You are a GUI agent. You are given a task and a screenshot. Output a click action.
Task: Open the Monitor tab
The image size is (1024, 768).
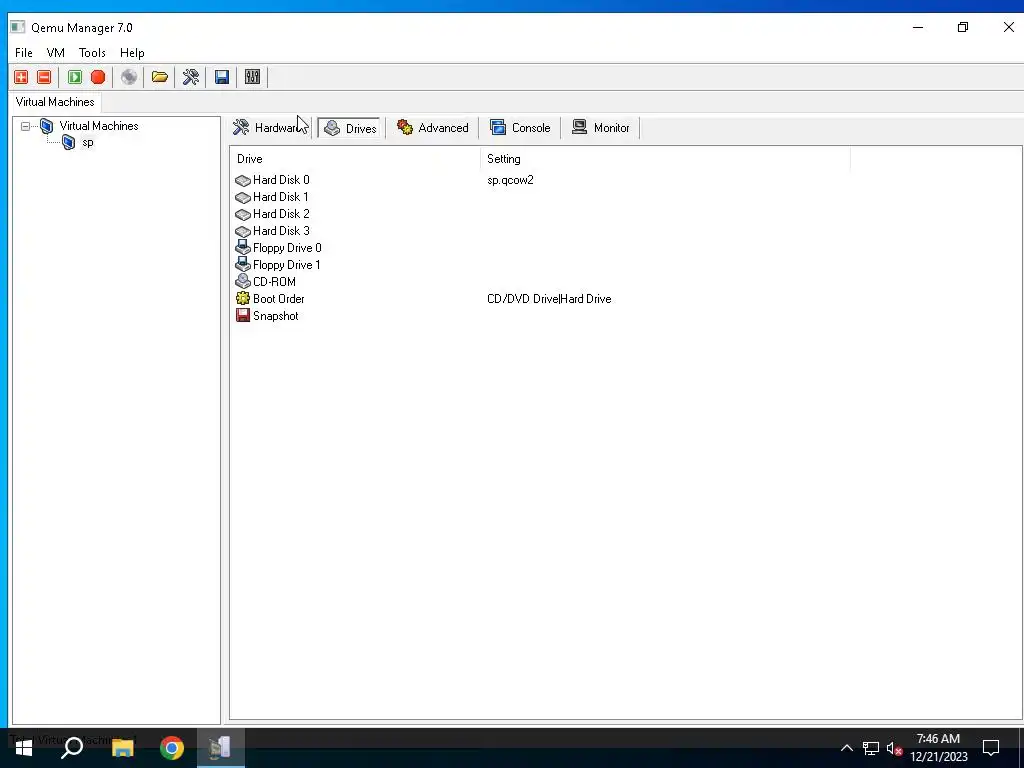click(600, 127)
